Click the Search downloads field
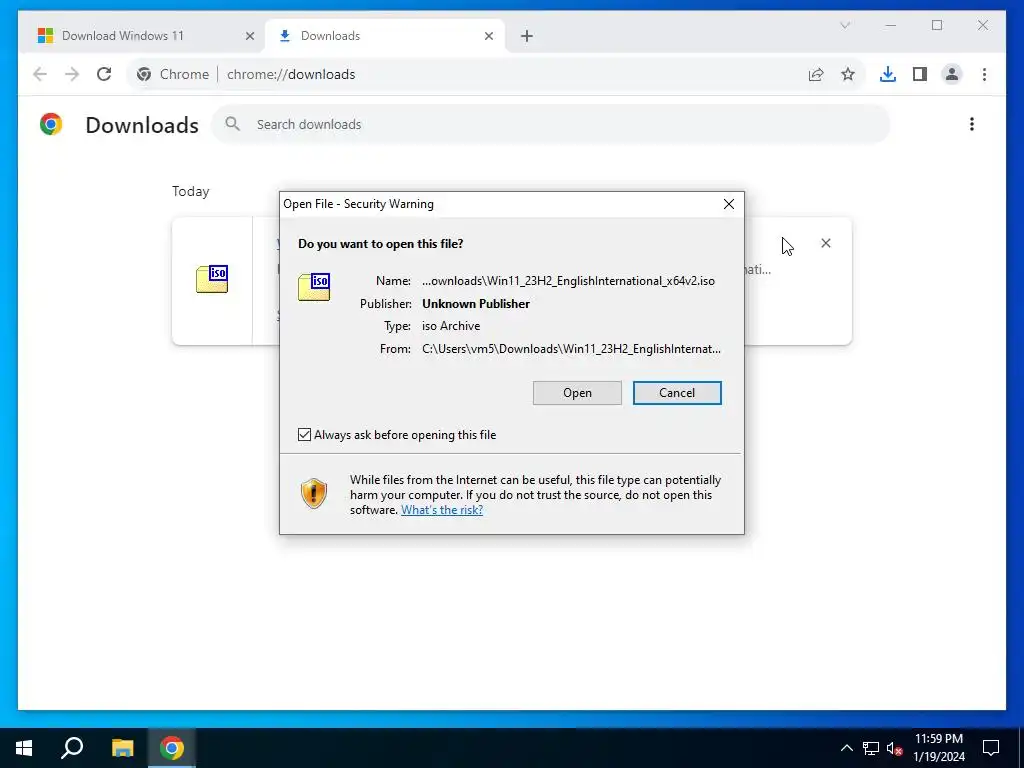This screenshot has width=1024, height=768. [550, 124]
